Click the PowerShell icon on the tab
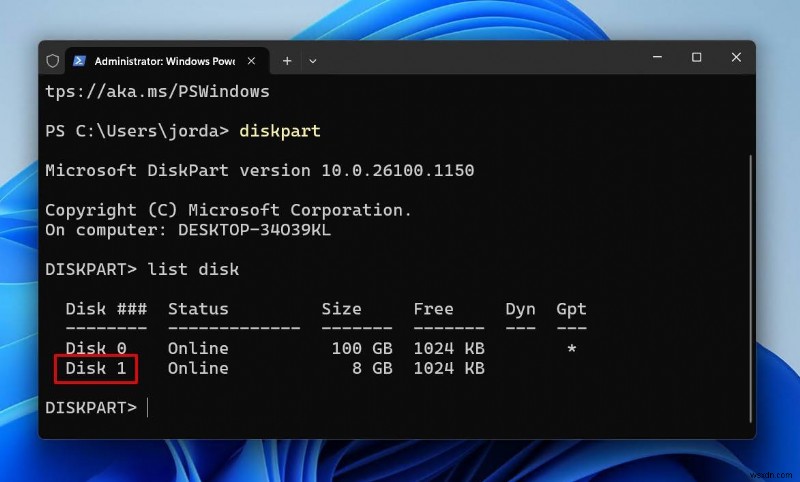 [x=79, y=61]
